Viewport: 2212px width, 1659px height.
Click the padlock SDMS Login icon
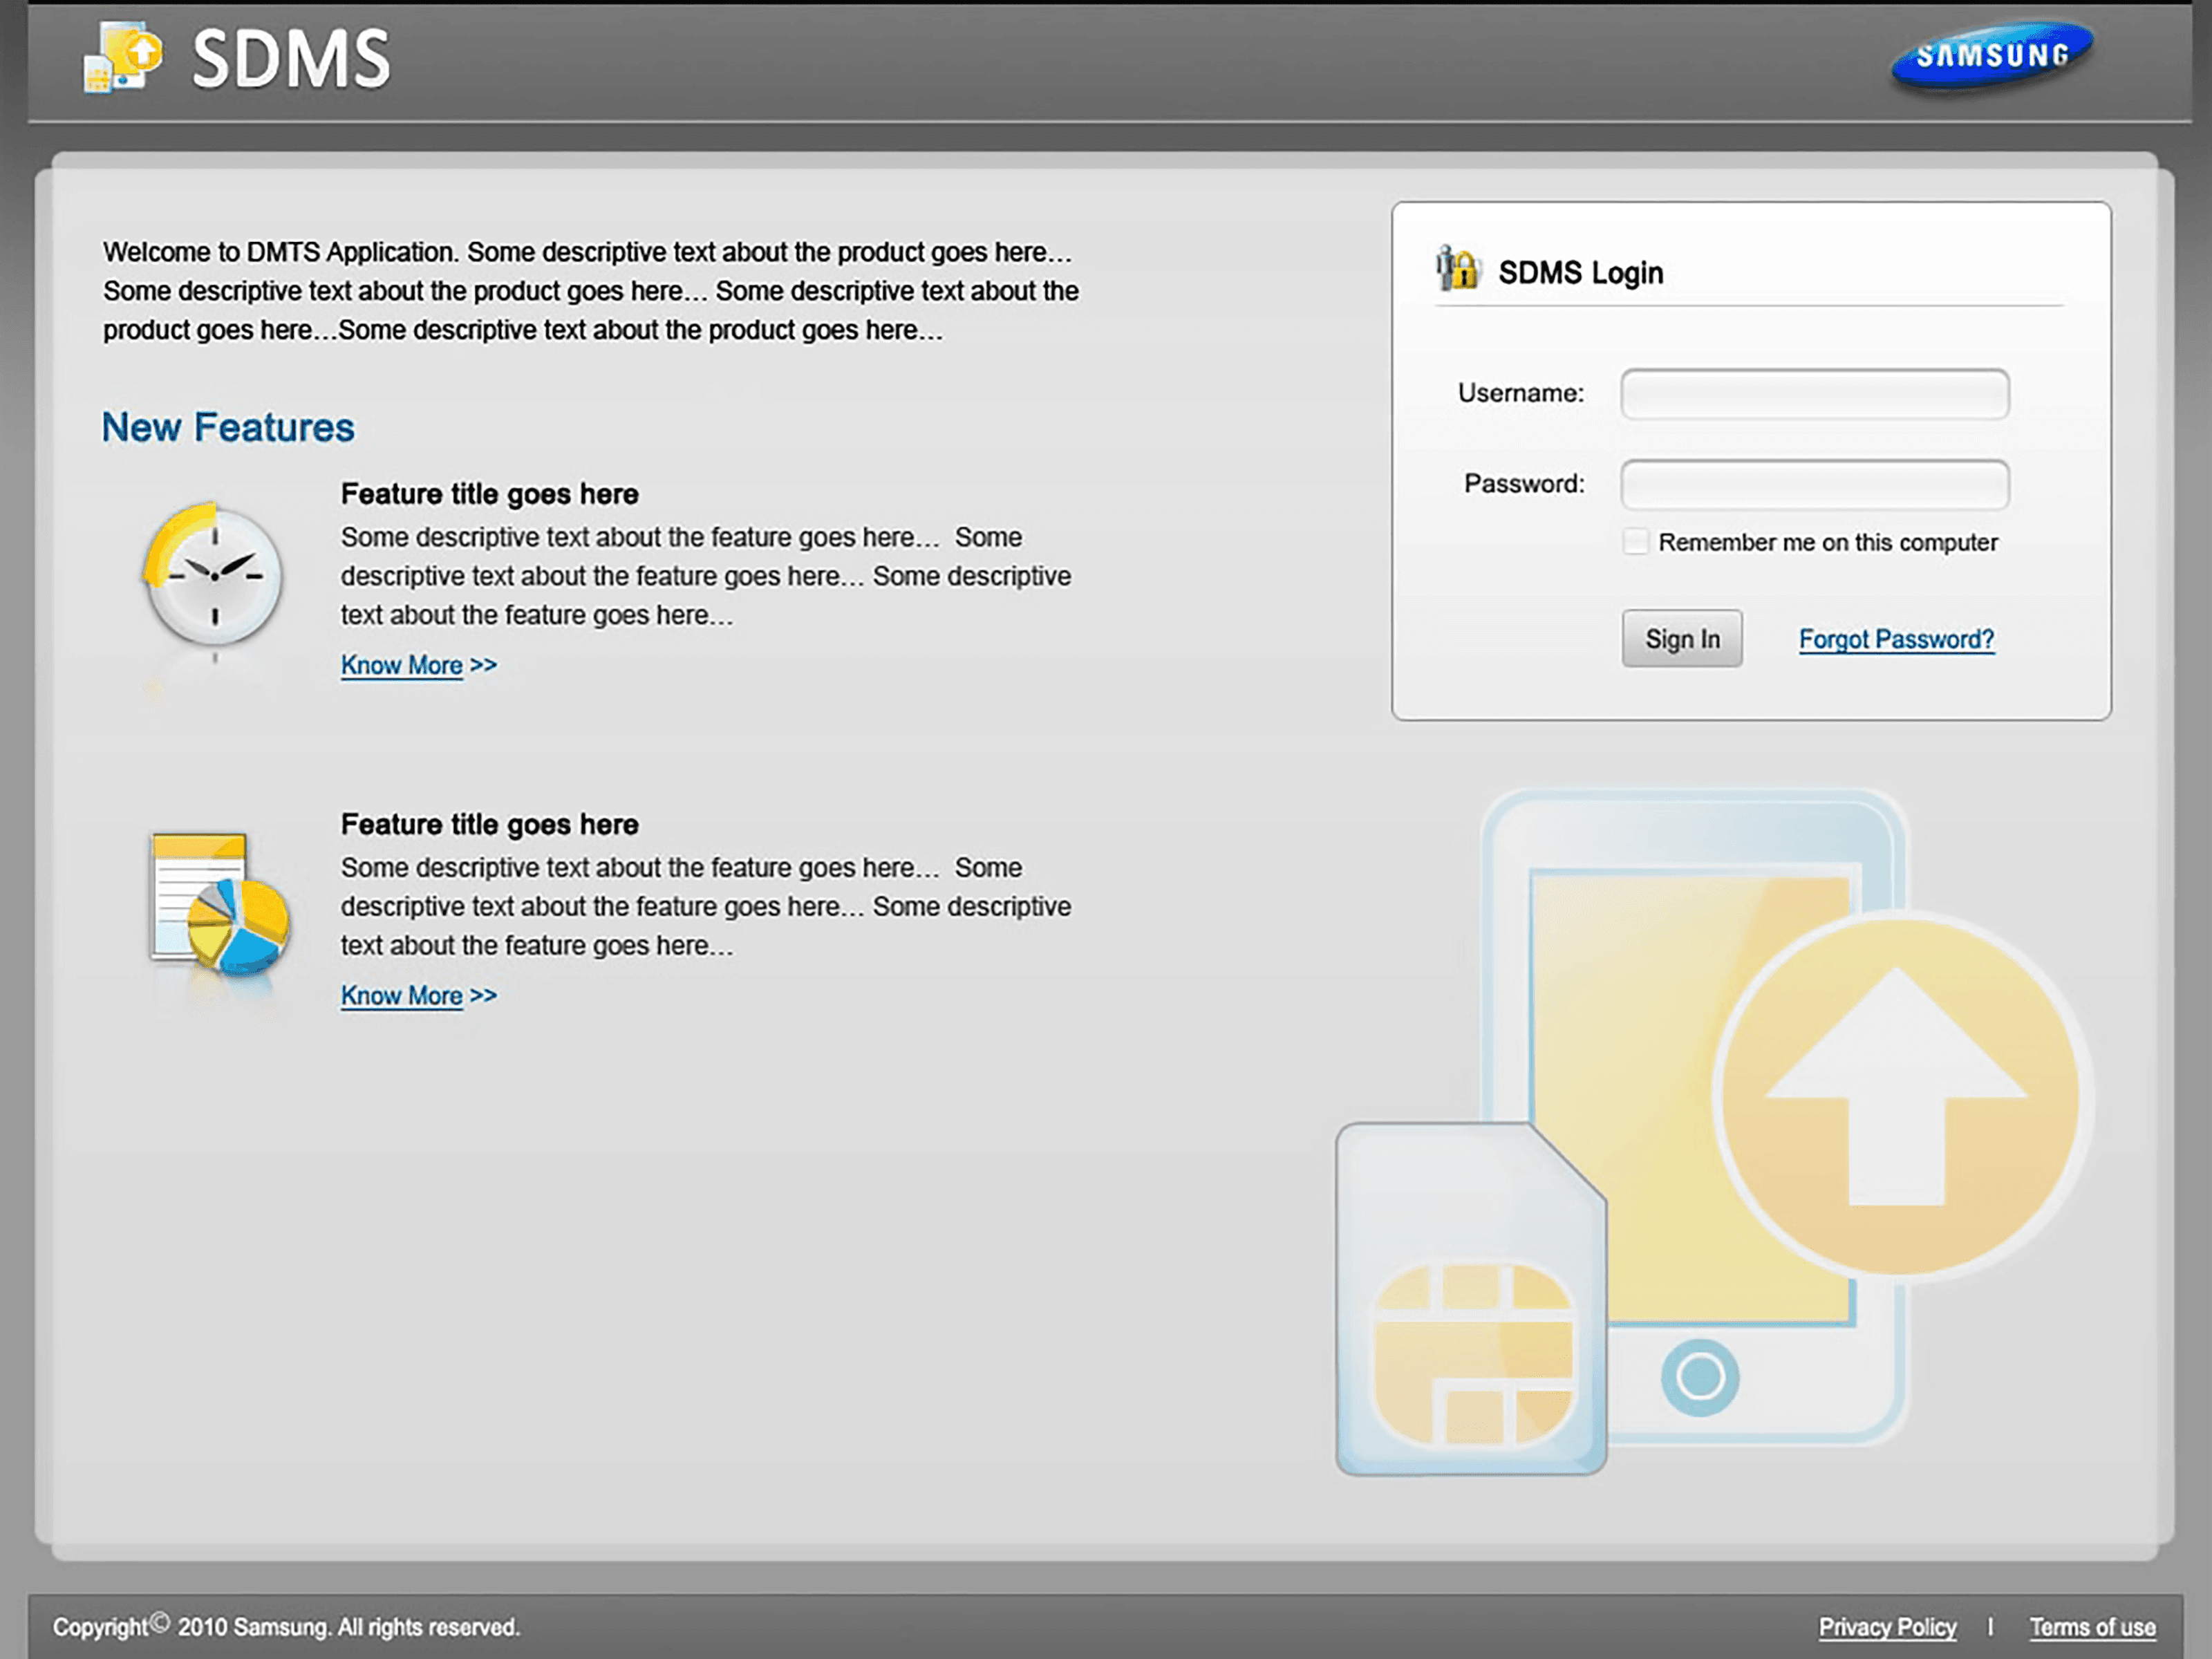click(x=1458, y=269)
